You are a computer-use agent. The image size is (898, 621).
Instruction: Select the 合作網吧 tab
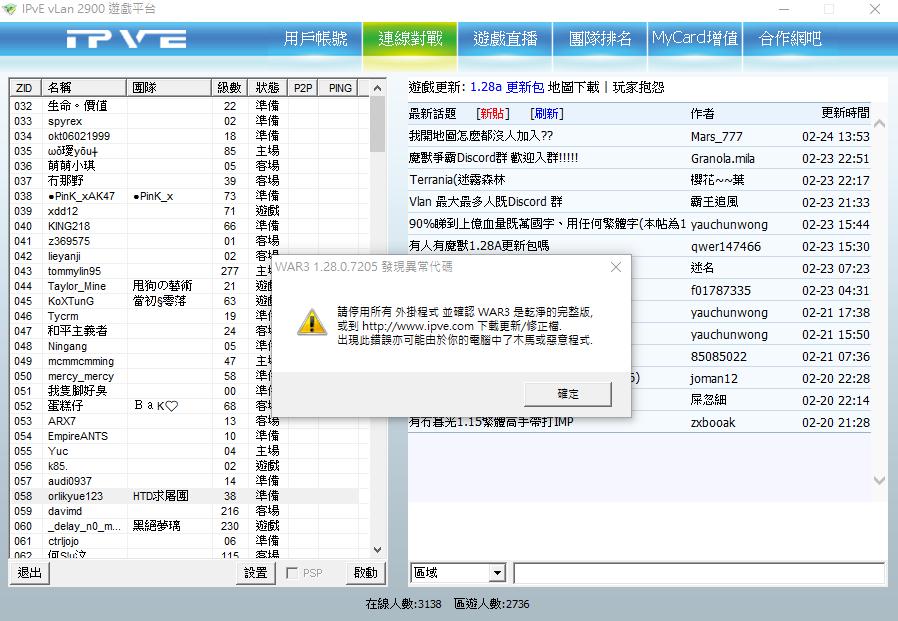(x=790, y=38)
